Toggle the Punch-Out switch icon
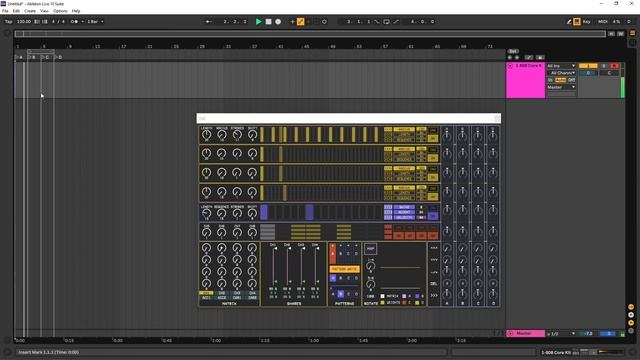 (396, 22)
